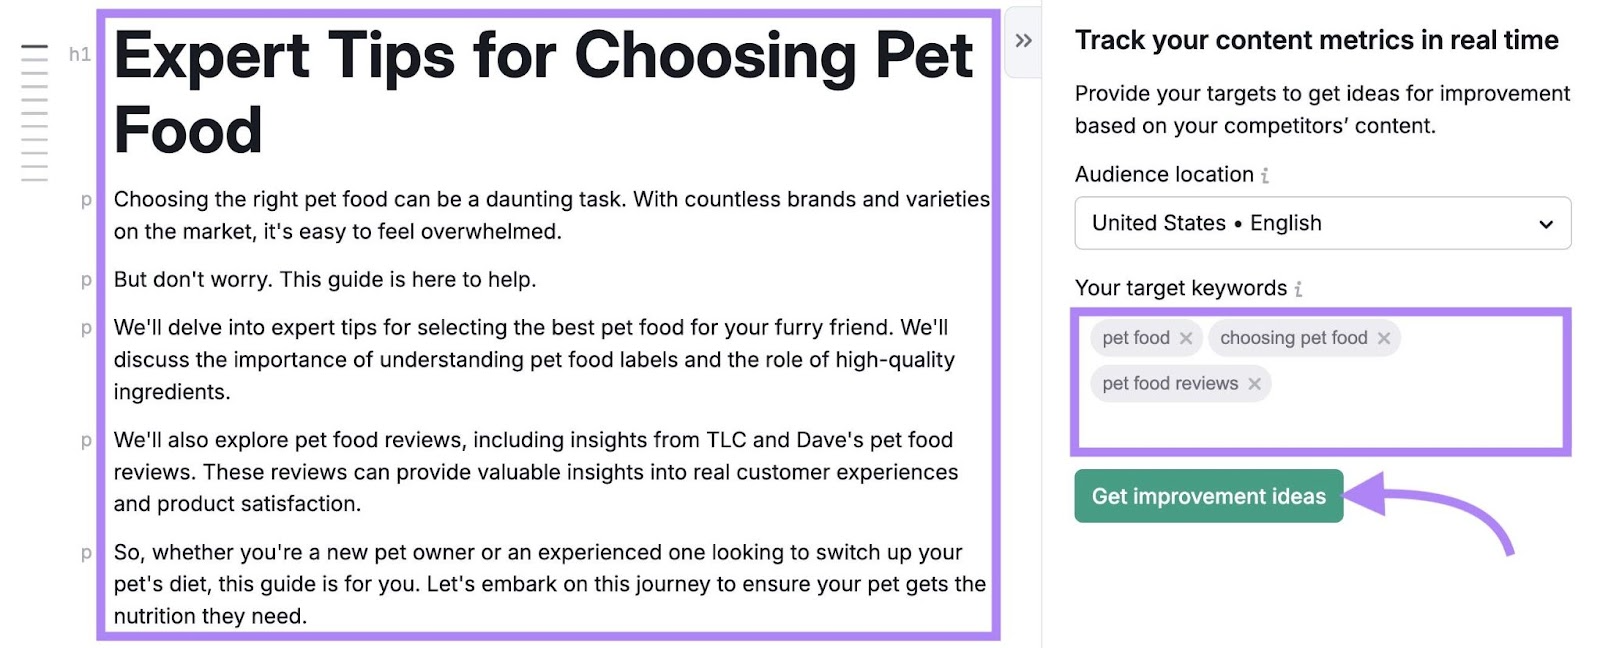Click the paragraph starting with But don't worry
1600x648 pixels.
pos(327,280)
